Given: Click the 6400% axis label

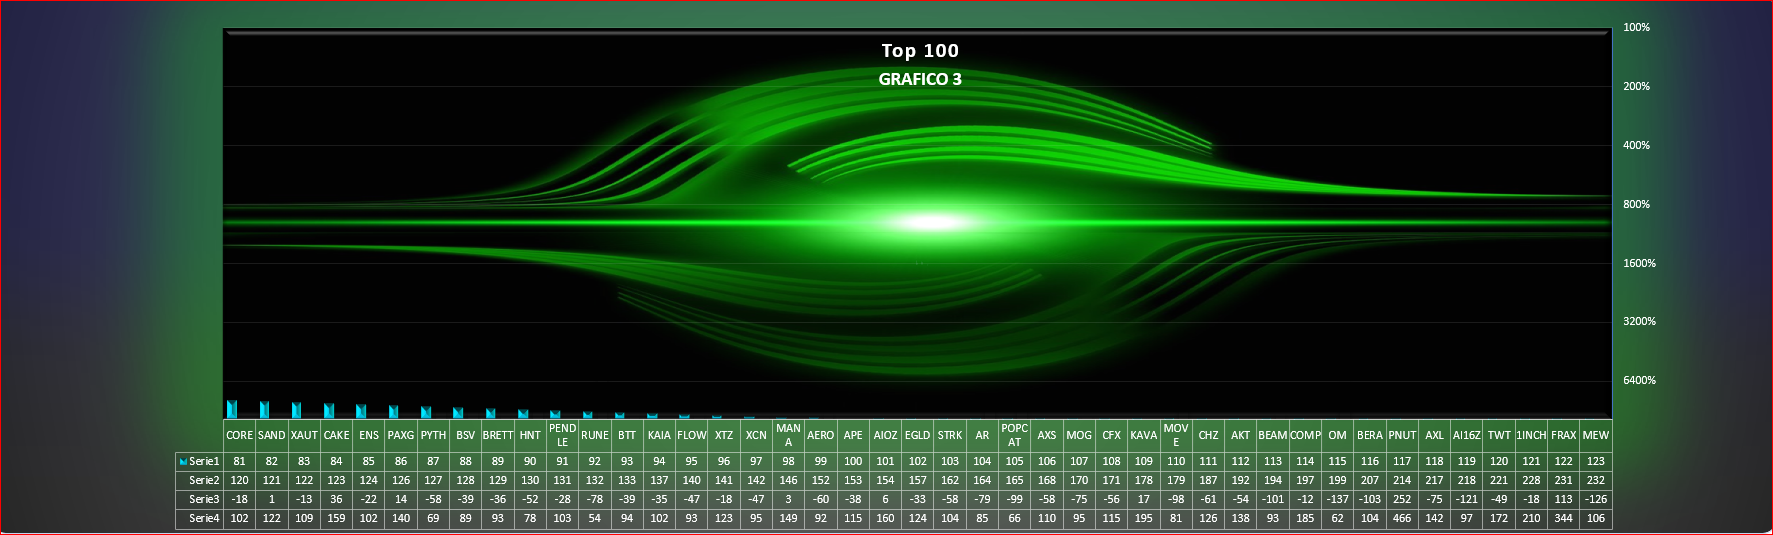Looking at the screenshot, I should (1639, 381).
